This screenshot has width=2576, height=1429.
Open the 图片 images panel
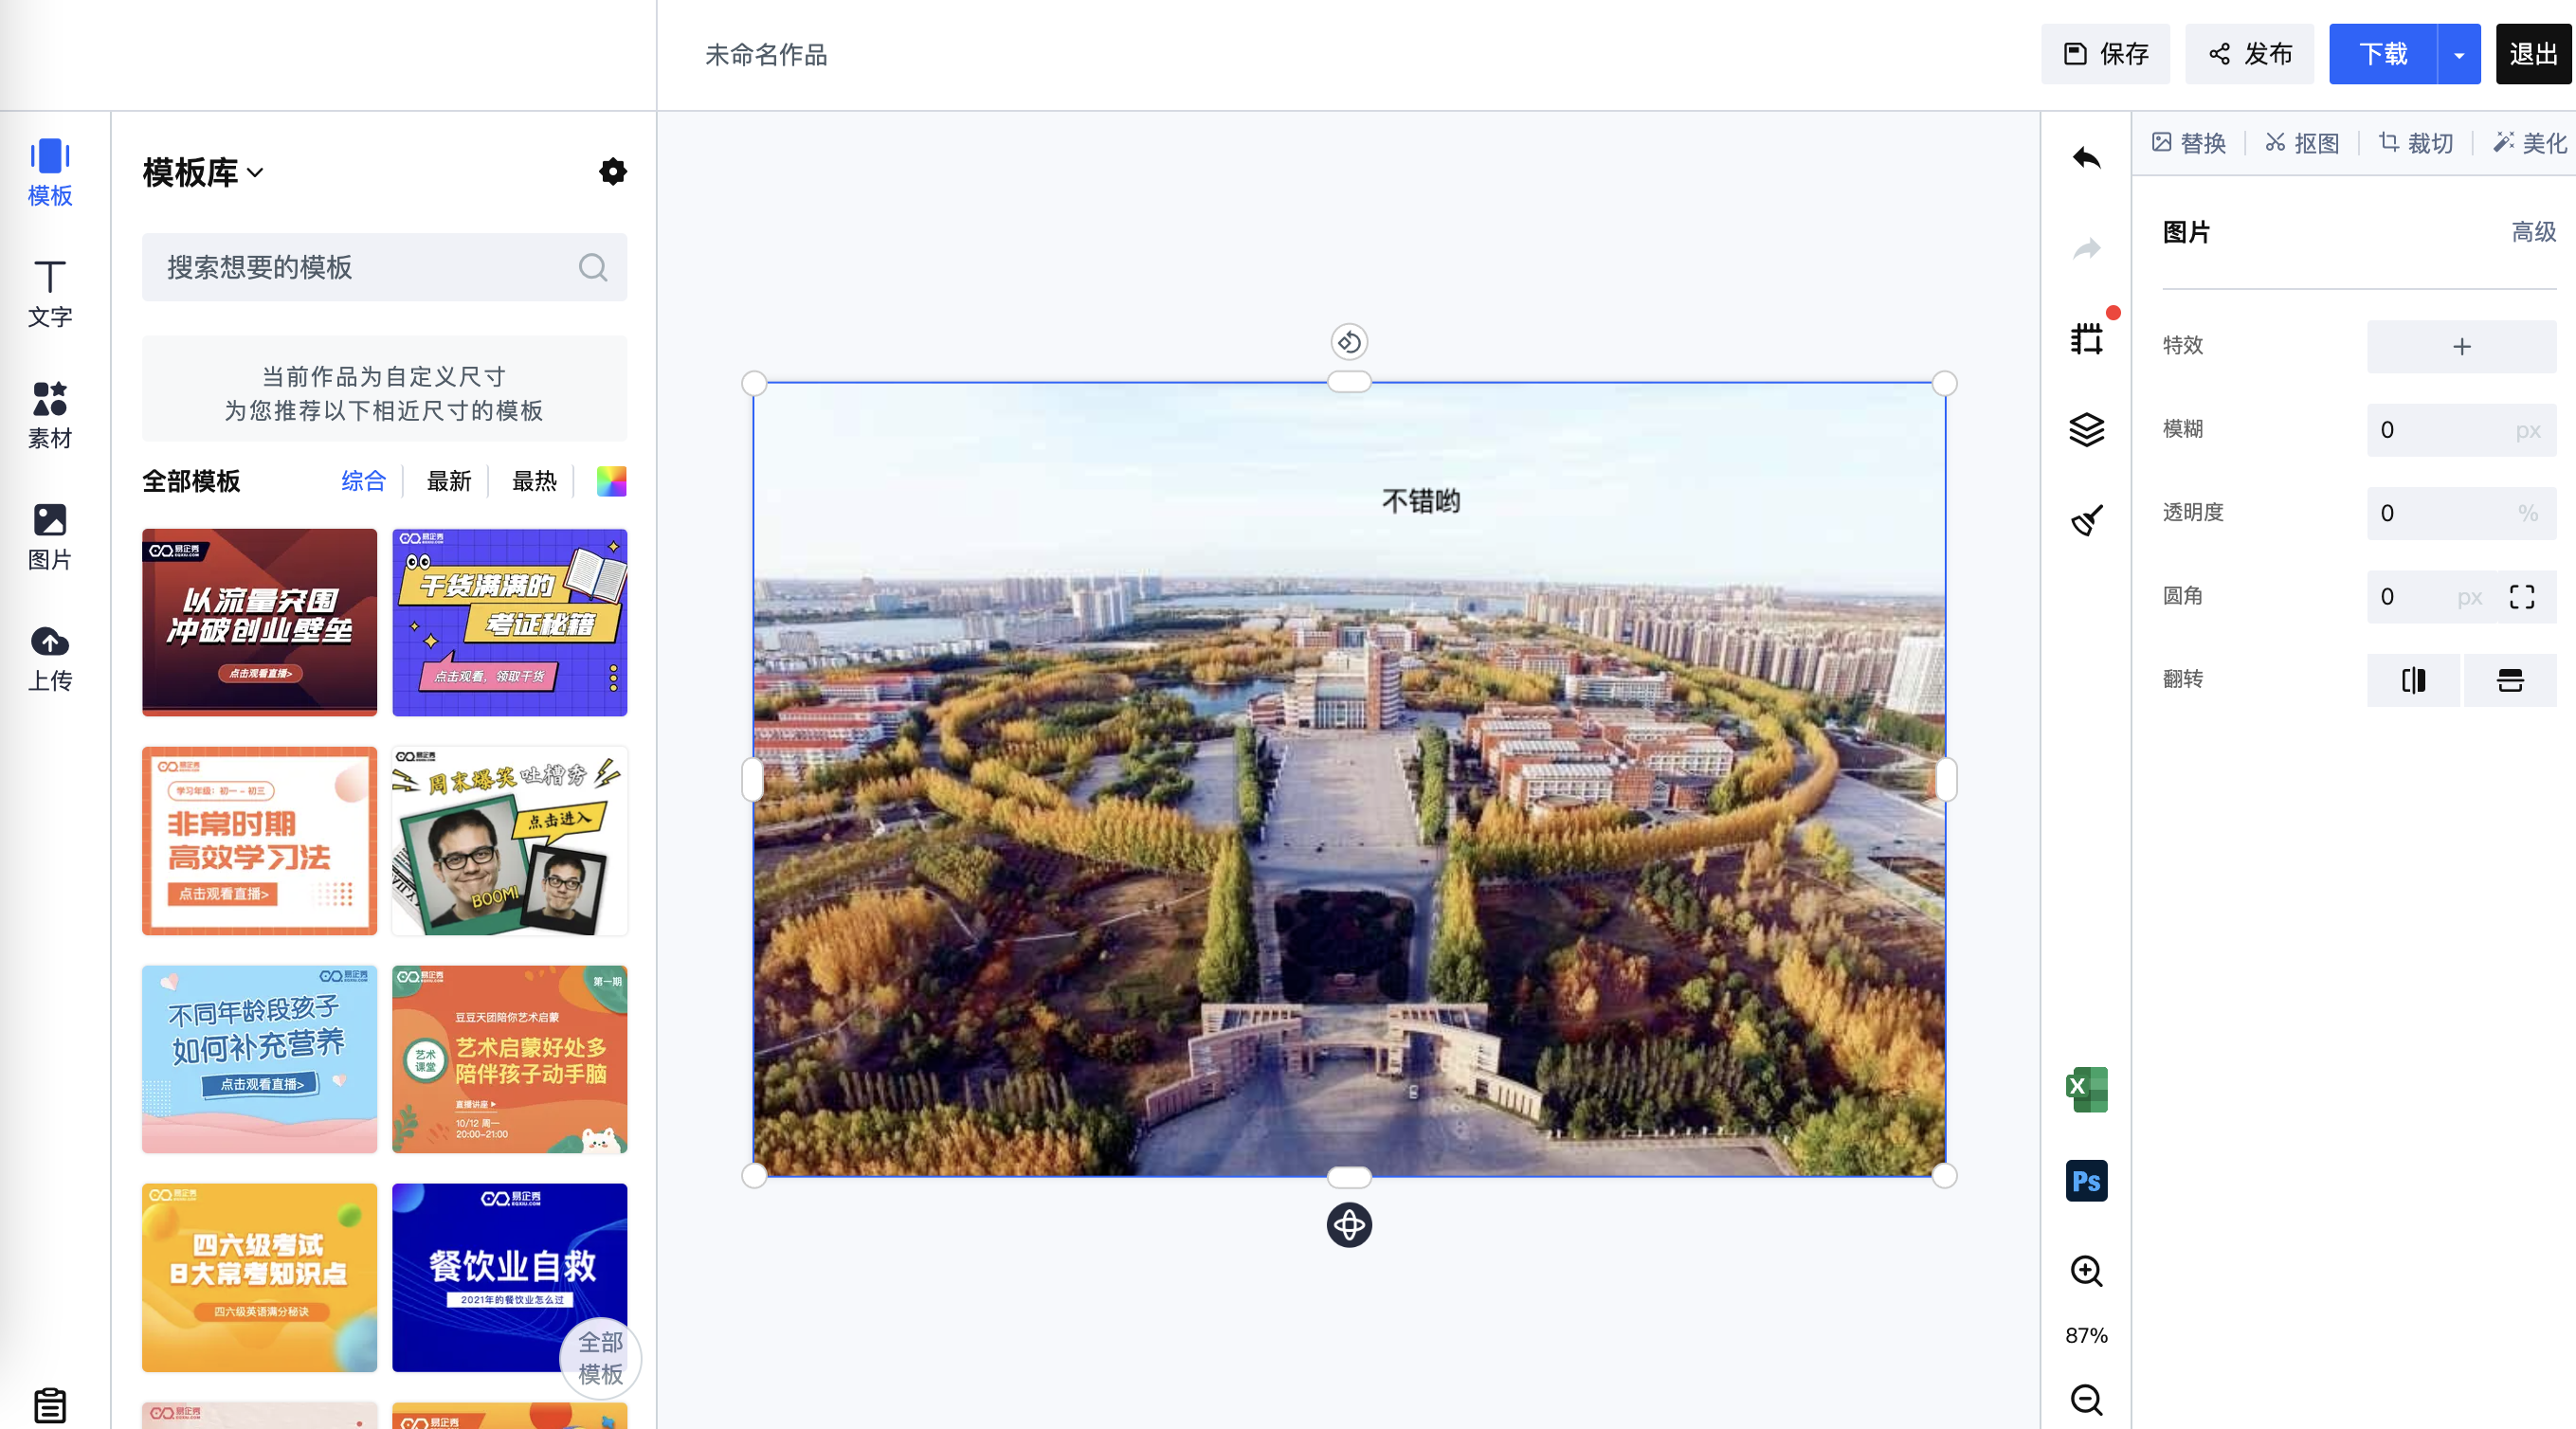click(50, 537)
